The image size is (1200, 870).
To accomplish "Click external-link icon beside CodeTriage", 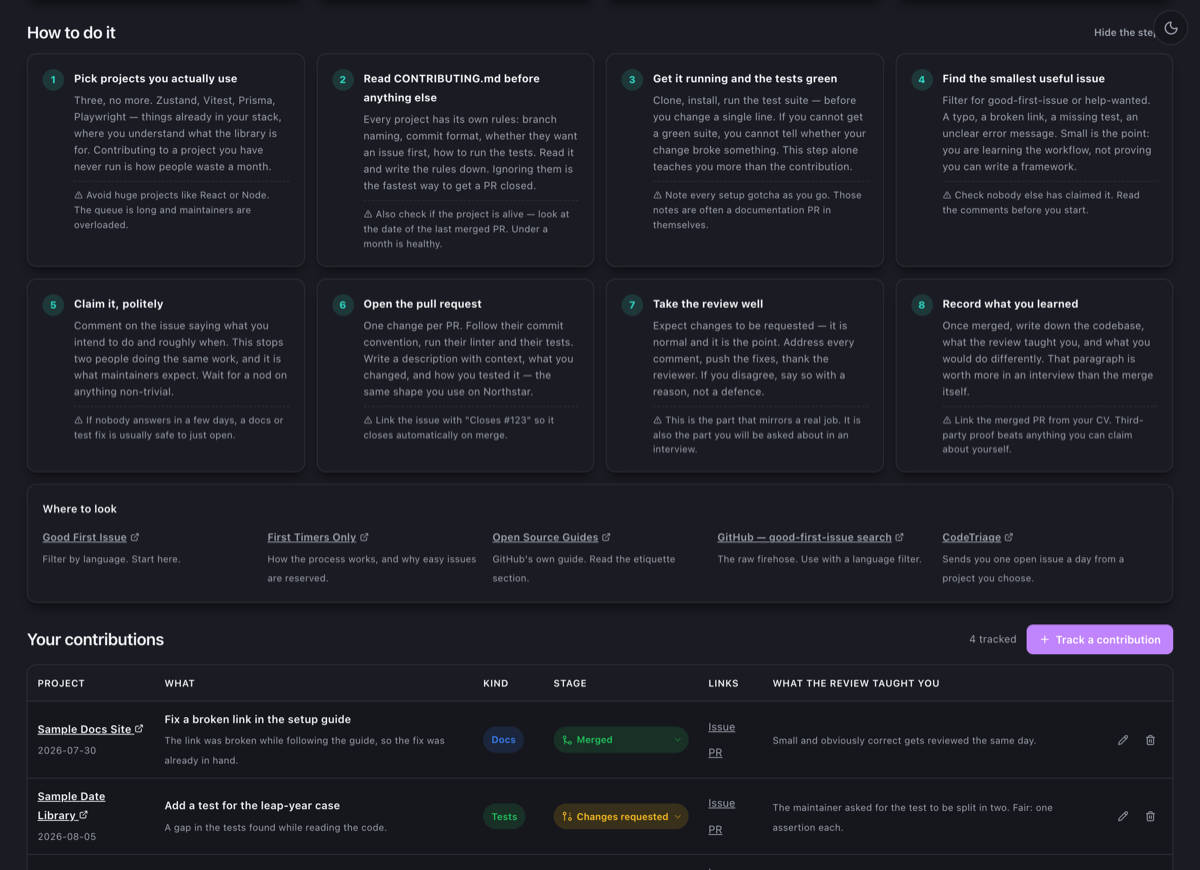I will coord(1009,537).
